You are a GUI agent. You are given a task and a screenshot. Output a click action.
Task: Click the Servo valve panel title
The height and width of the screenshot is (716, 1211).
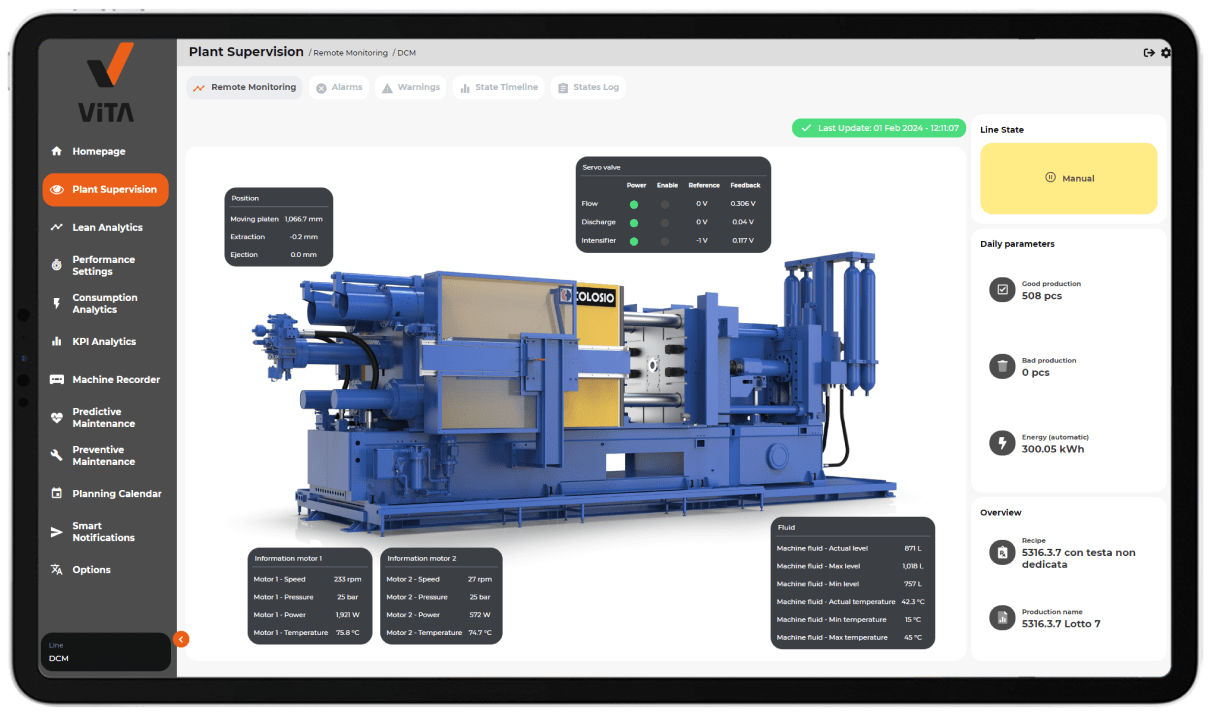pyautogui.click(x=602, y=167)
